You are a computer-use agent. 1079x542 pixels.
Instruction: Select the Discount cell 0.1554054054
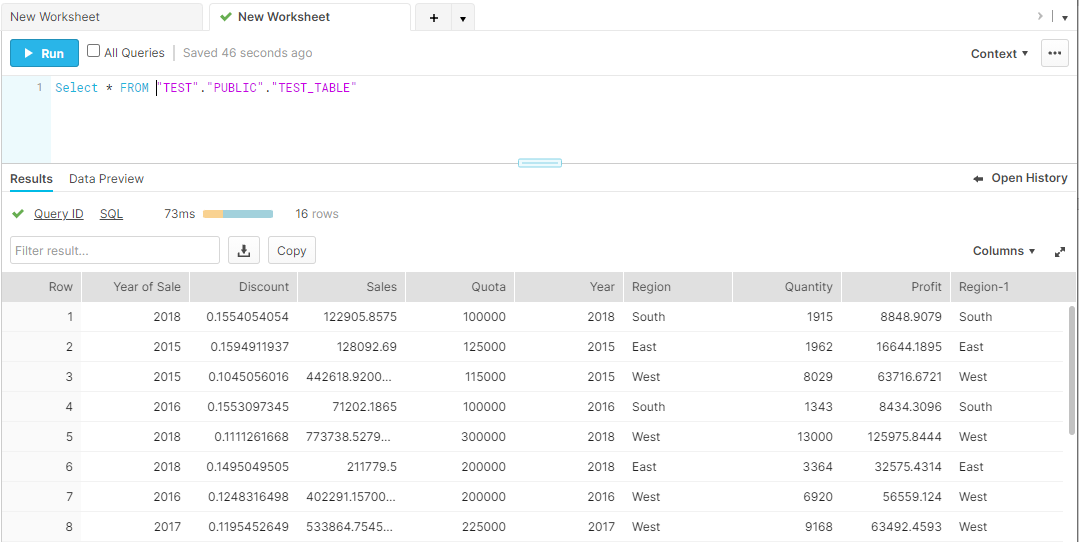point(244,317)
